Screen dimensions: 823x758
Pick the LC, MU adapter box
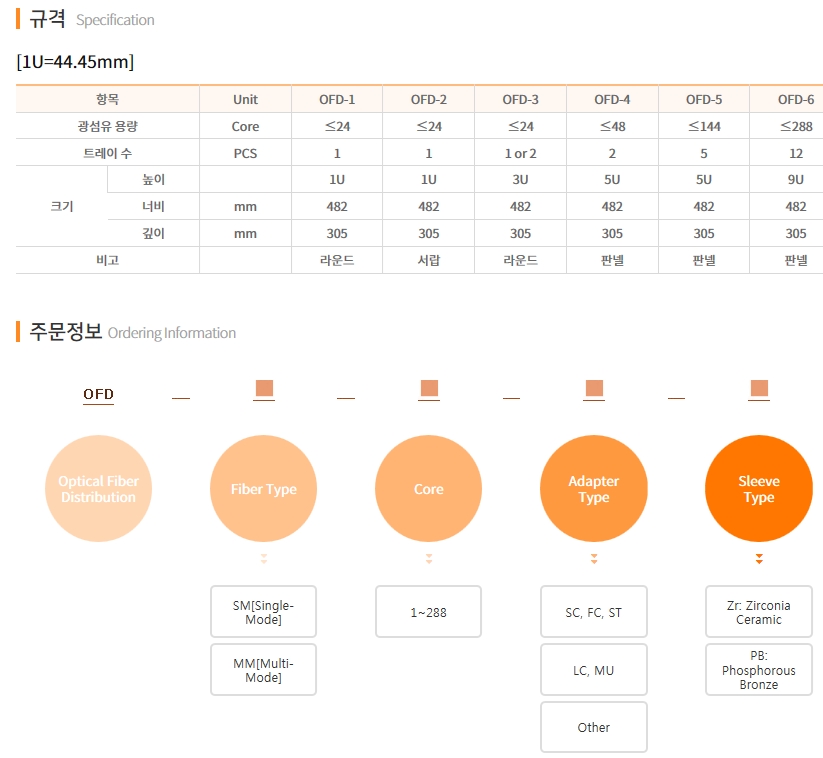[593, 670]
